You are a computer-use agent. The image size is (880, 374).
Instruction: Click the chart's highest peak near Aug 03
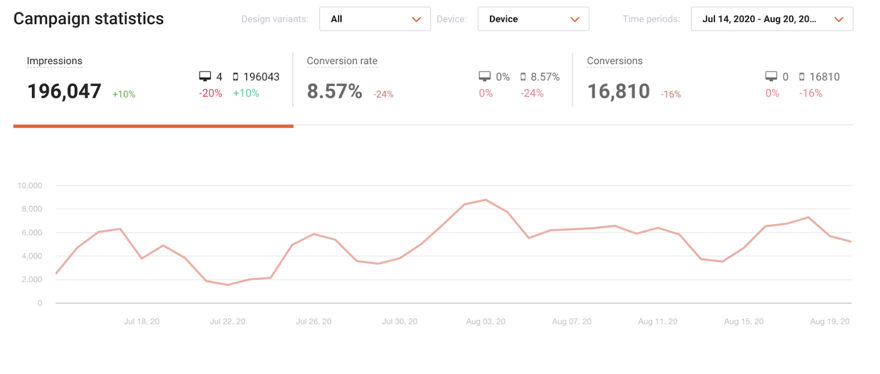(x=485, y=199)
